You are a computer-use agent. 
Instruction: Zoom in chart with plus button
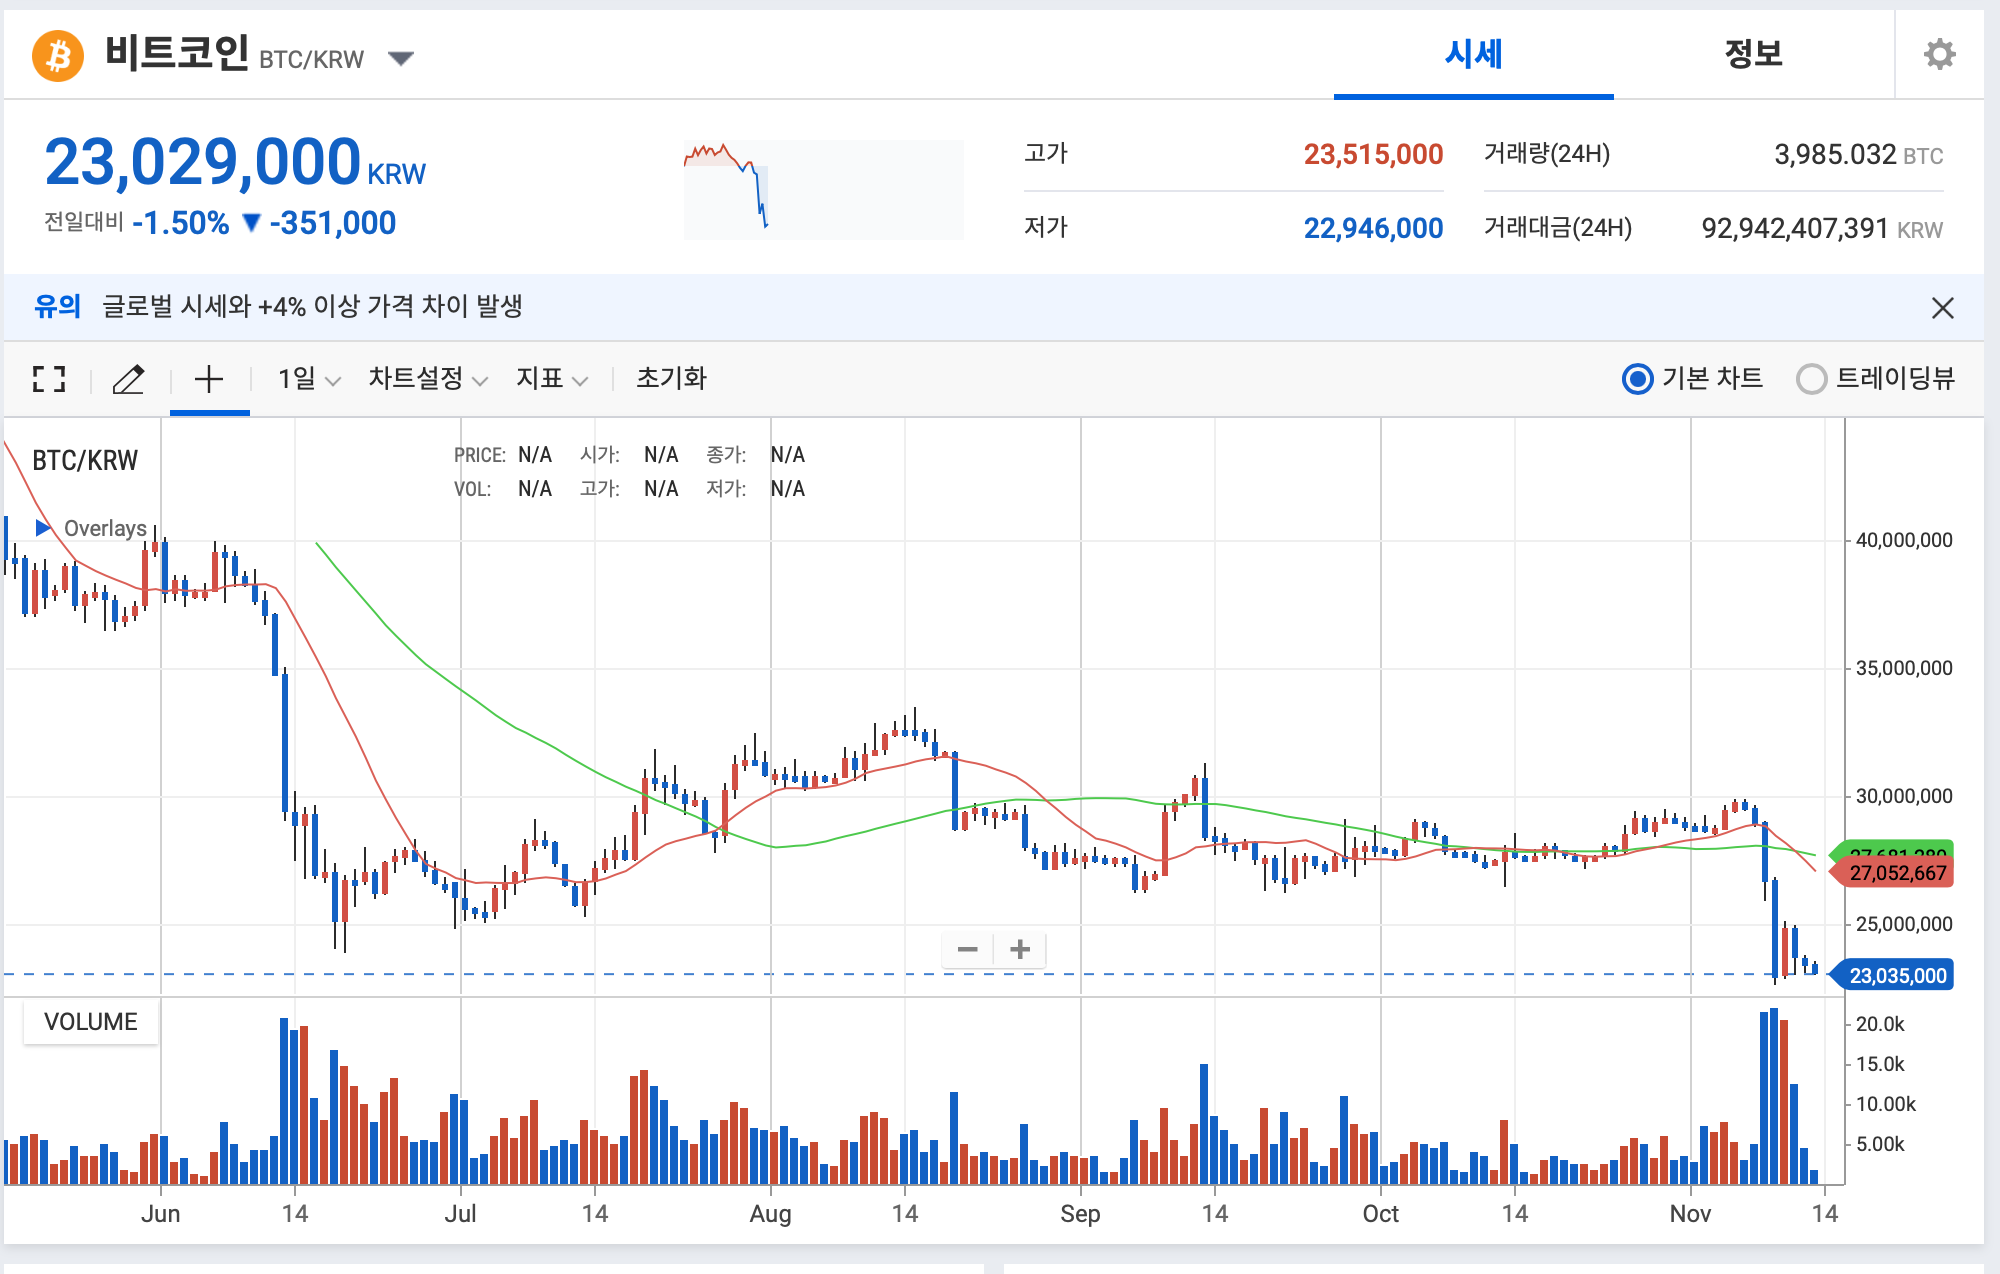pyautogui.click(x=1020, y=949)
